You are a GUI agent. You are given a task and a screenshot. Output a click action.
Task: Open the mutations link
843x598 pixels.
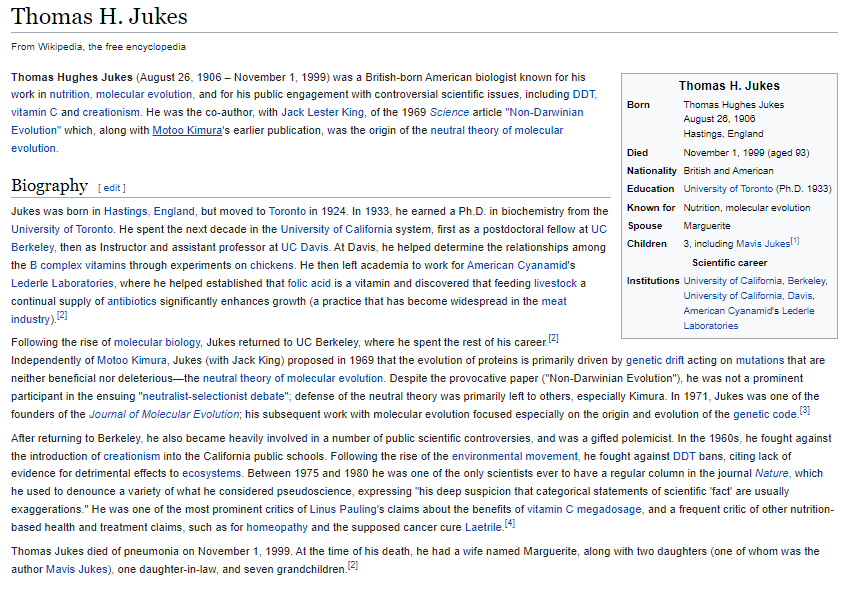[x=760, y=360]
